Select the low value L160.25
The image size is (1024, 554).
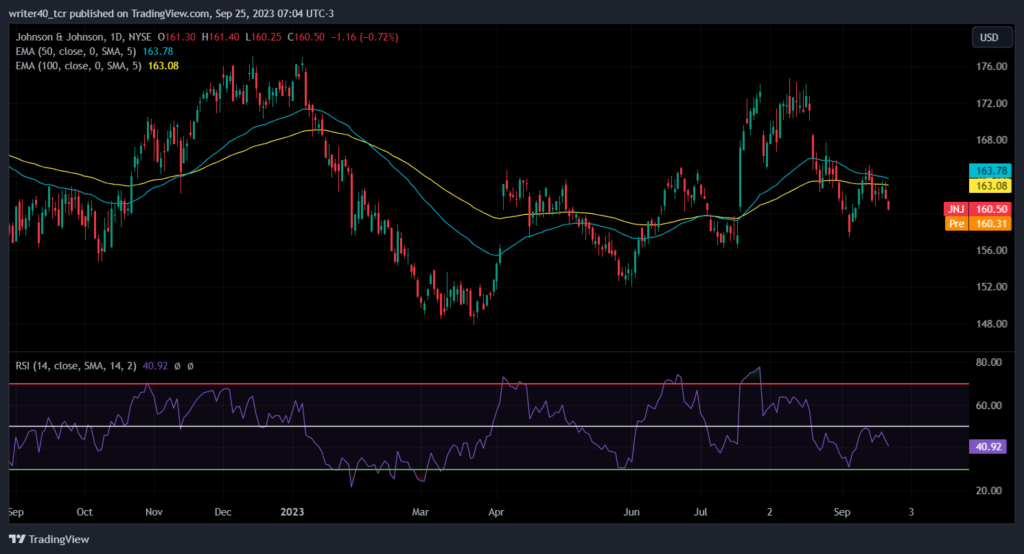point(263,37)
